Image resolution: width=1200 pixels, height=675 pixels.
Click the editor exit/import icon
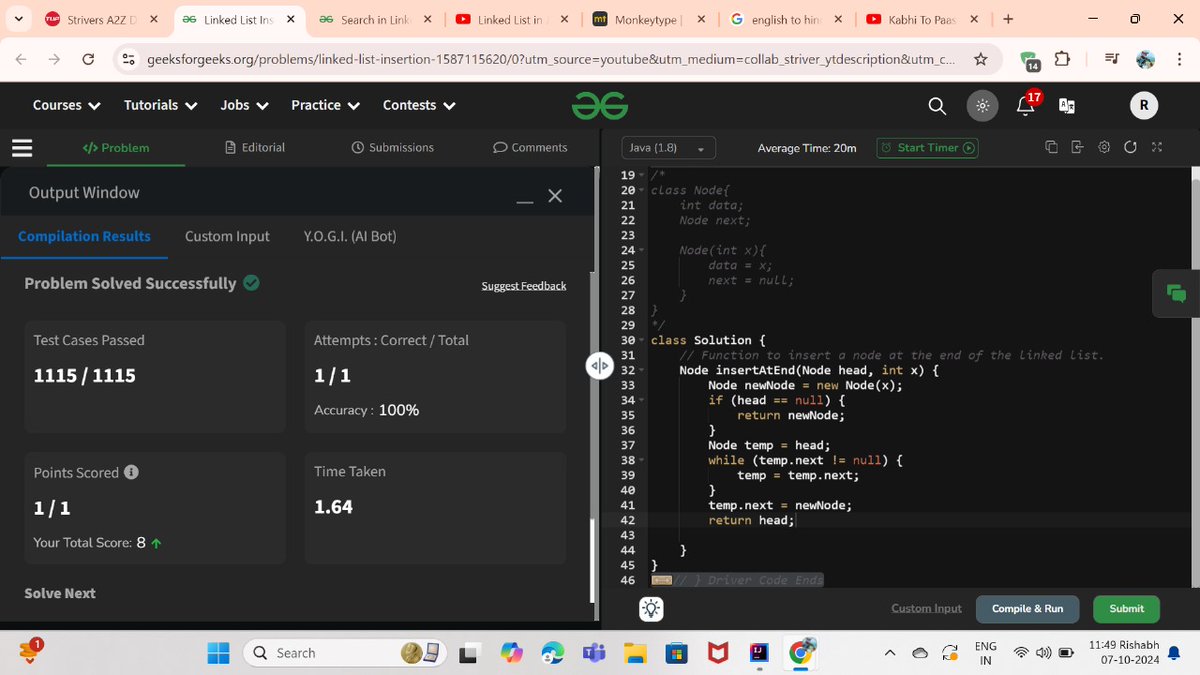pyautogui.click(x=1077, y=147)
